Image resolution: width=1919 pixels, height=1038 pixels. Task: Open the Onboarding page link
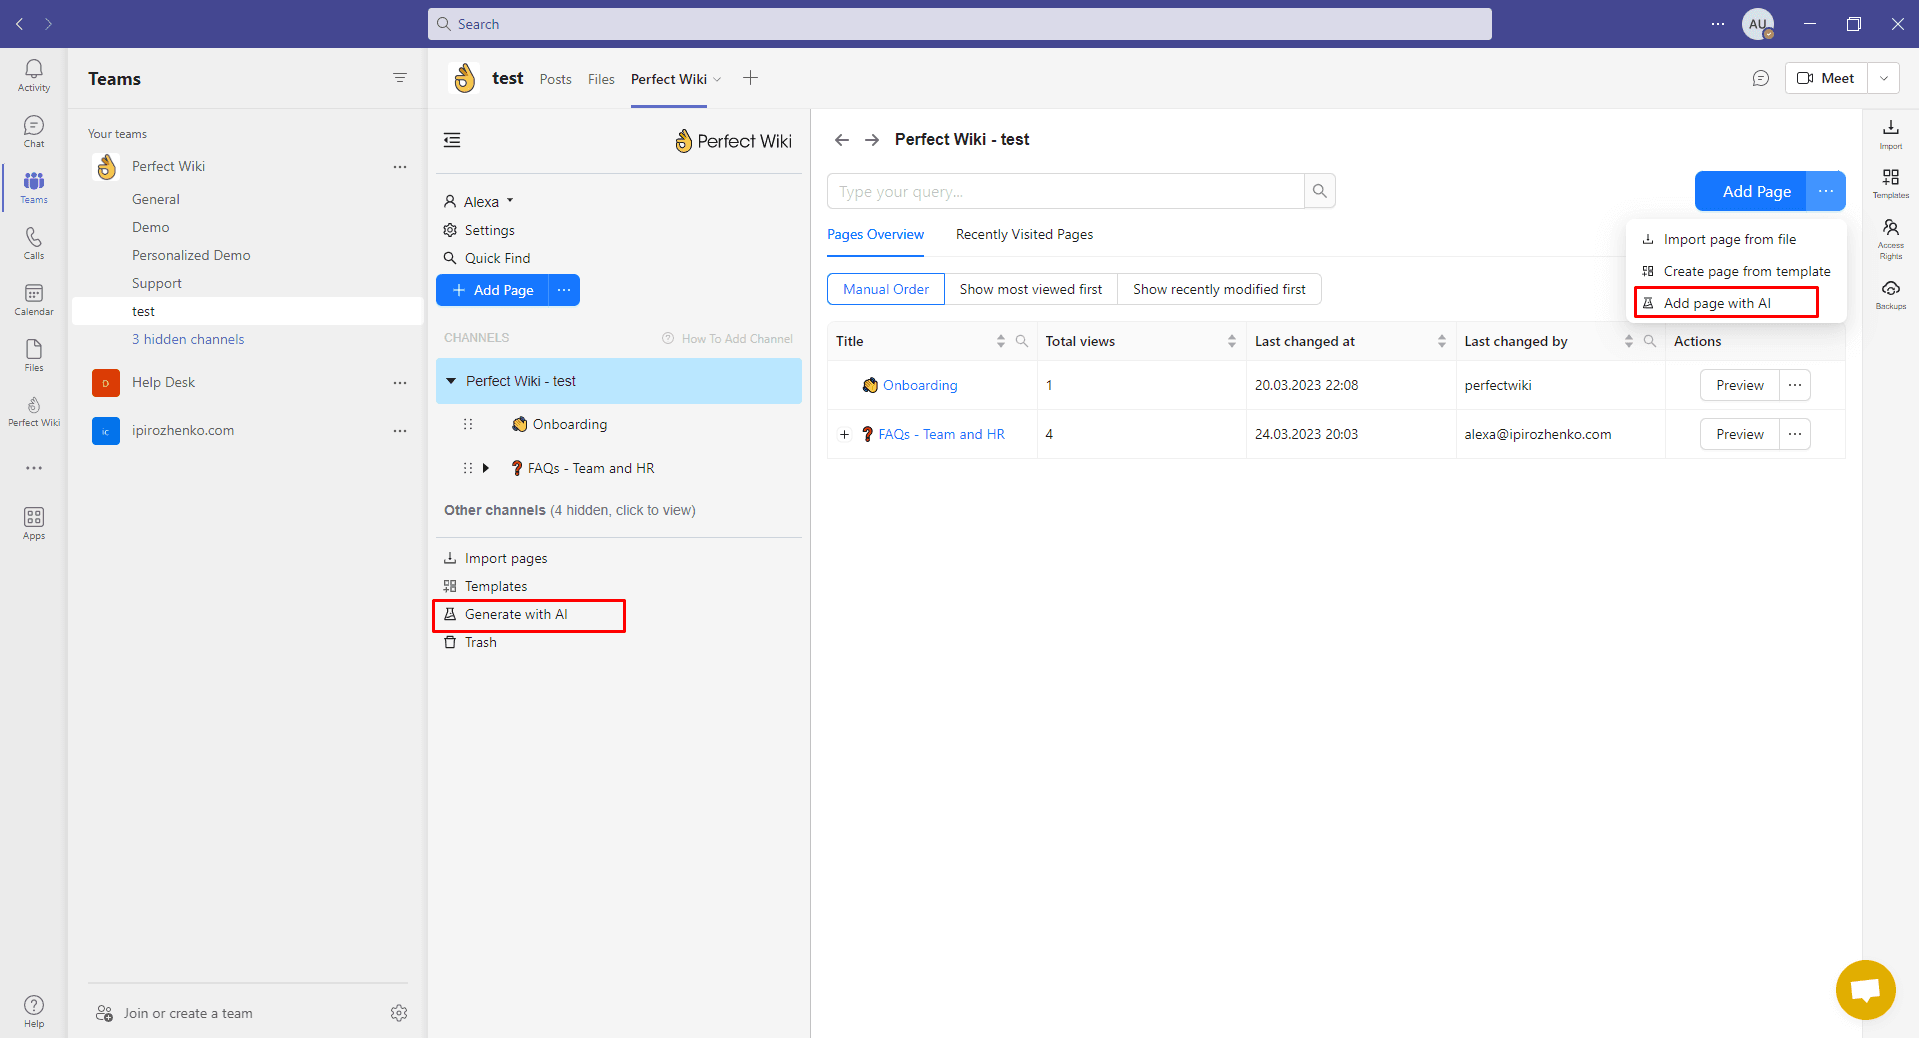[x=920, y=385]
